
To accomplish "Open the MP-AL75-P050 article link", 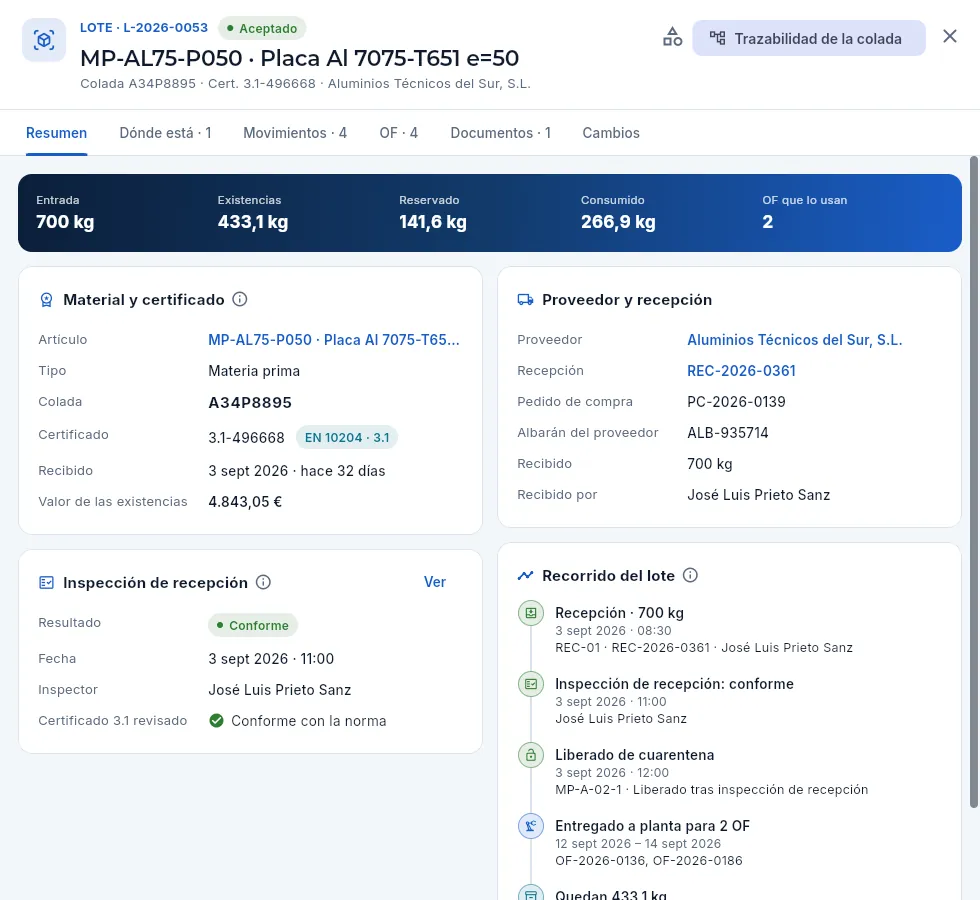I will (334, 340).
